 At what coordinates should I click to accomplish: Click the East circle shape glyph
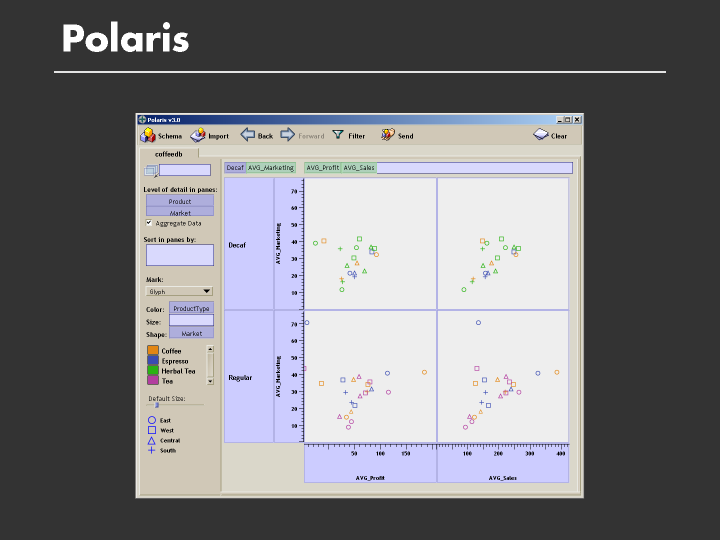[x=152, y=420]
